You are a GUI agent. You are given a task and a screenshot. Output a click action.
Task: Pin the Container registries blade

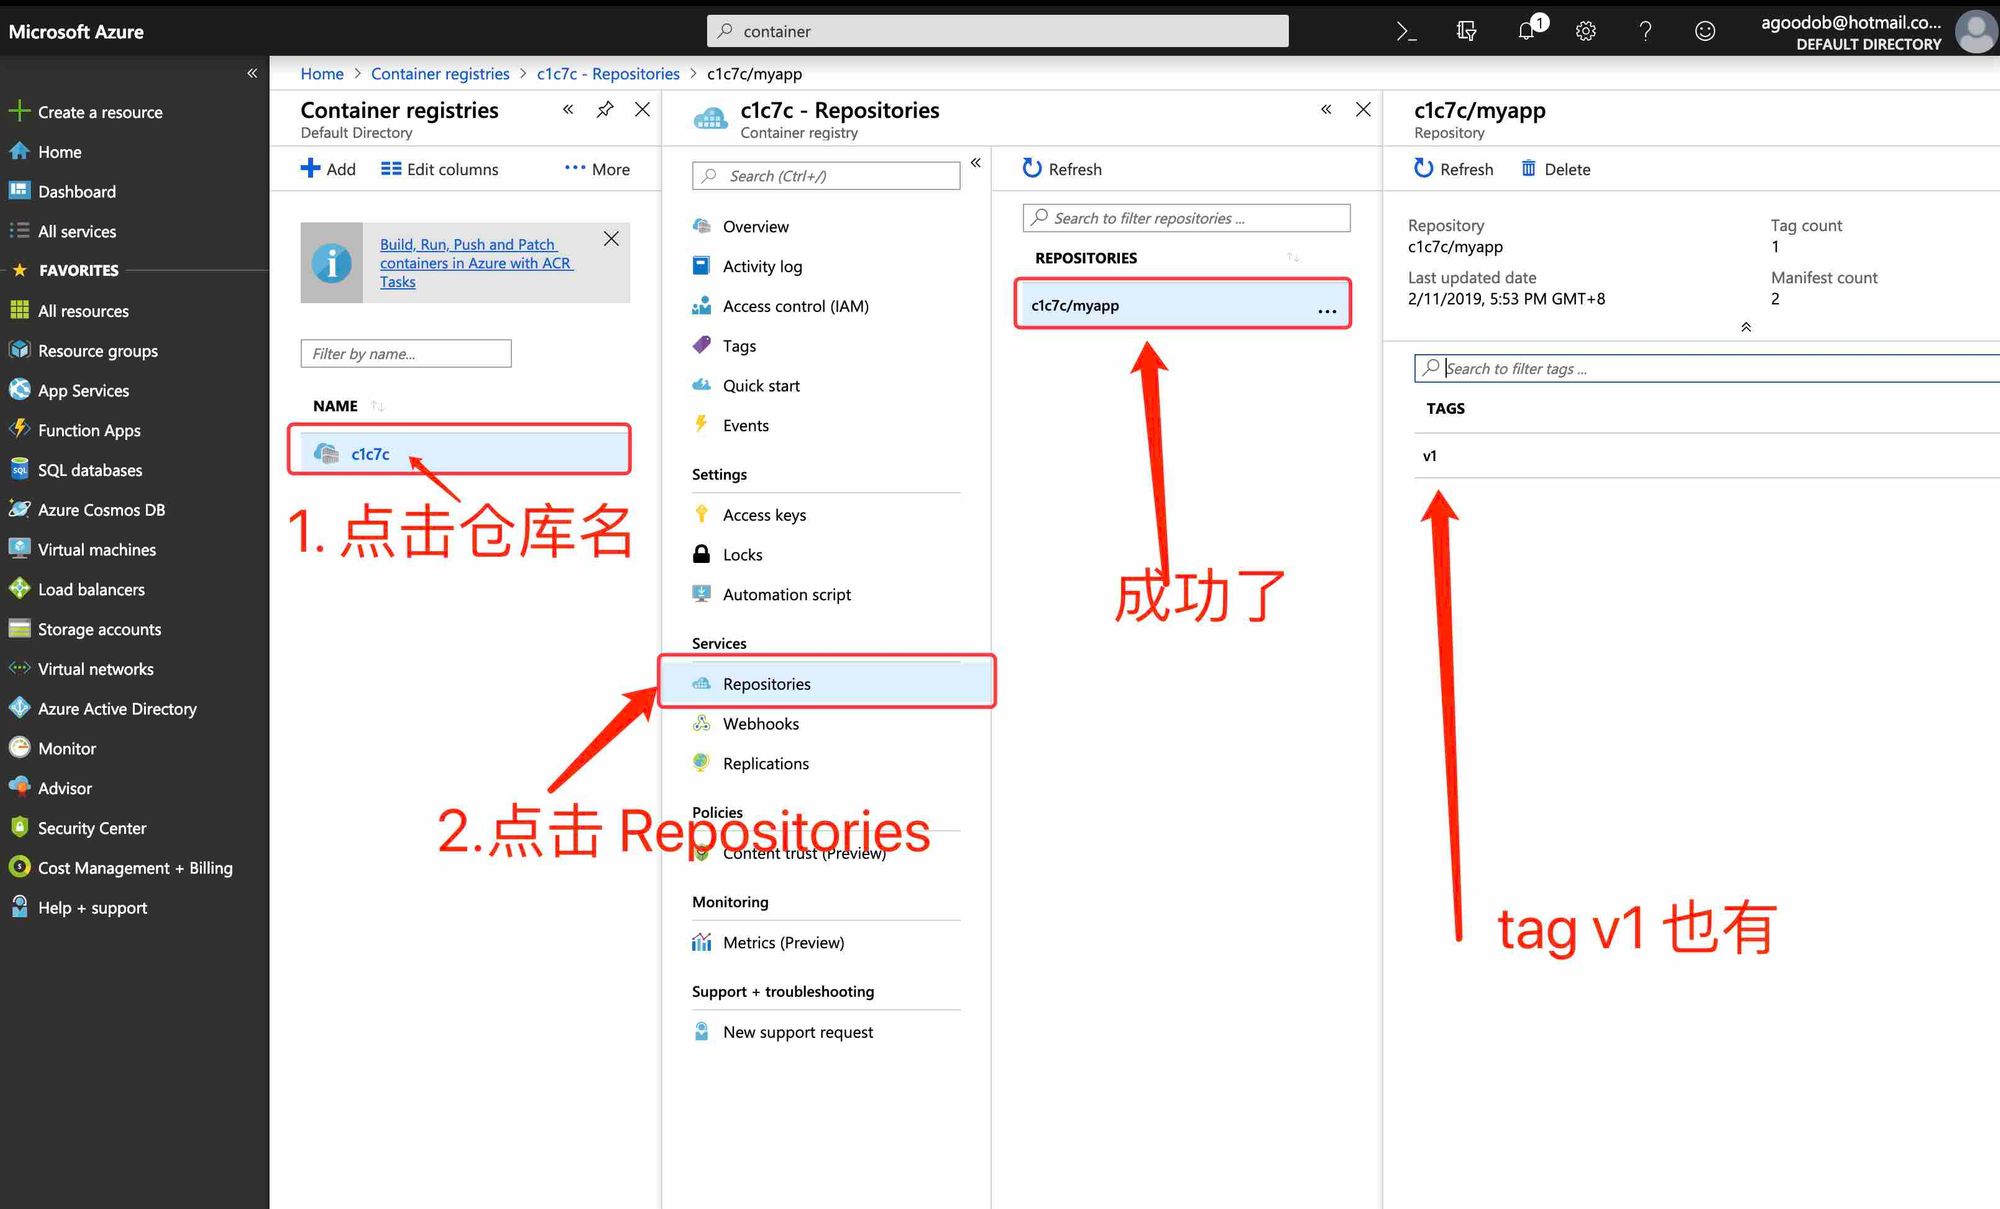pos(604,110)
